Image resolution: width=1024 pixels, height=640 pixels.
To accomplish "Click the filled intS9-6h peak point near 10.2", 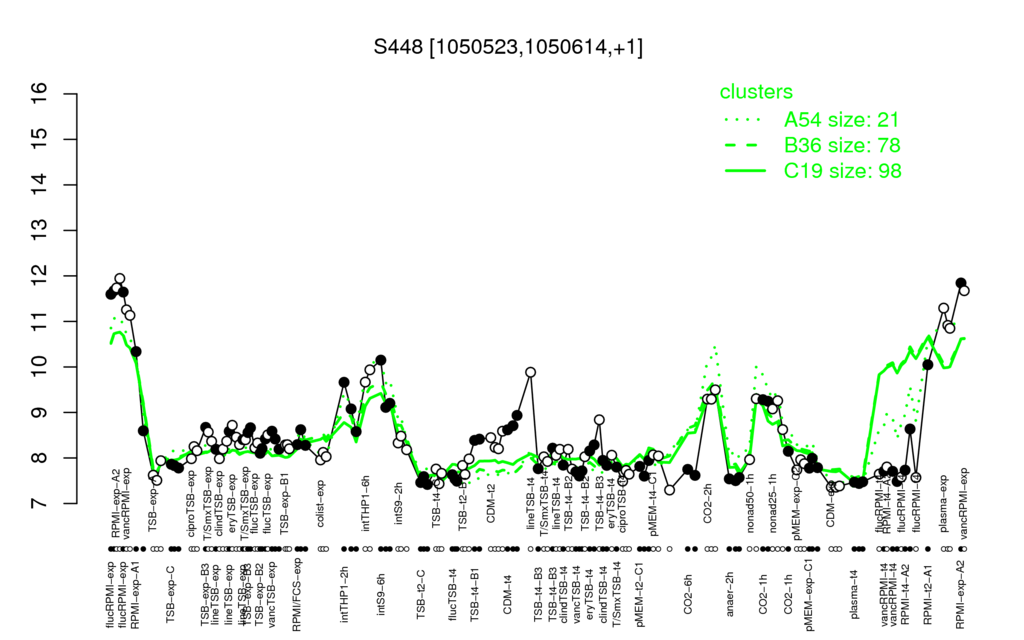I will click(381, 360).
